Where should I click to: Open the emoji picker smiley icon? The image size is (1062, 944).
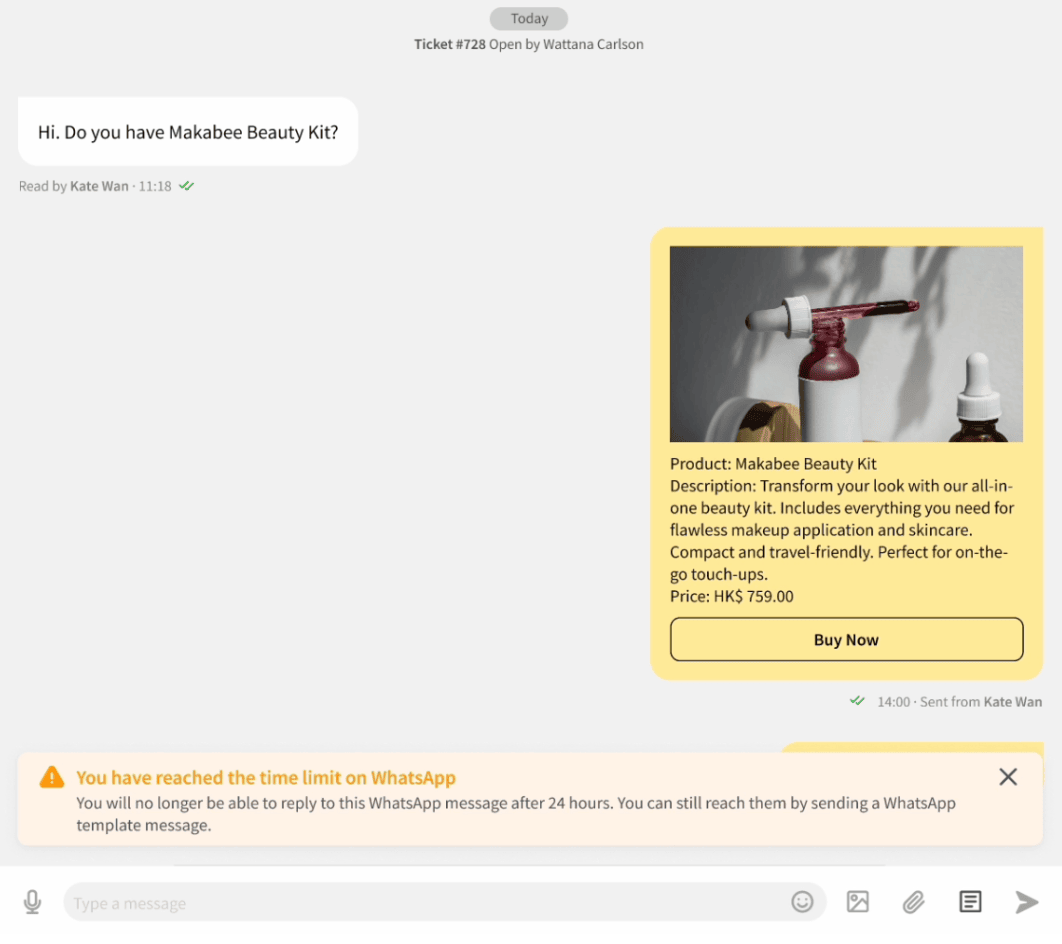pos(802,902)
